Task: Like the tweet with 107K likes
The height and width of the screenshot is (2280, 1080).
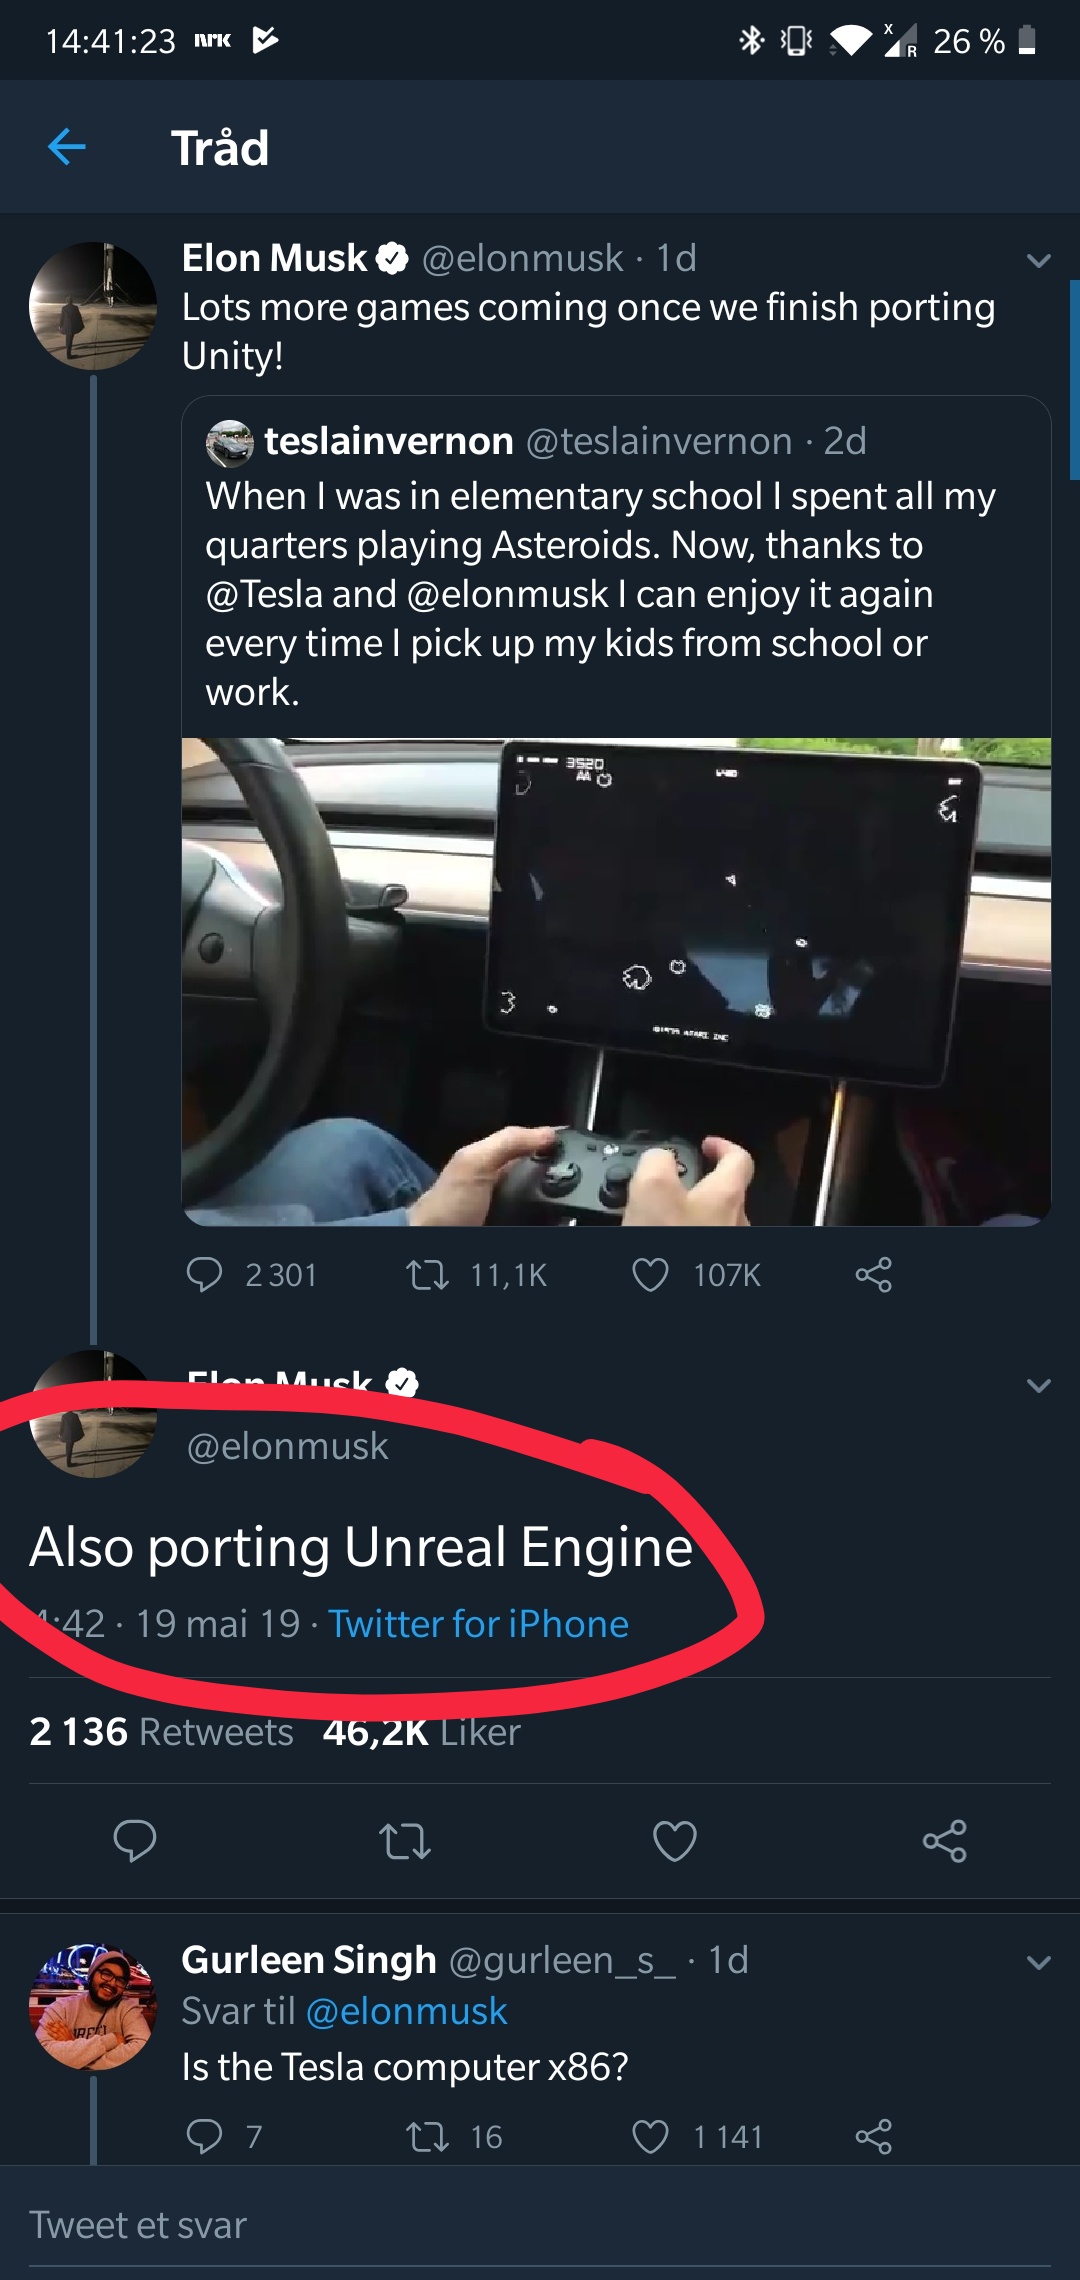Action: click(651, 1275)
